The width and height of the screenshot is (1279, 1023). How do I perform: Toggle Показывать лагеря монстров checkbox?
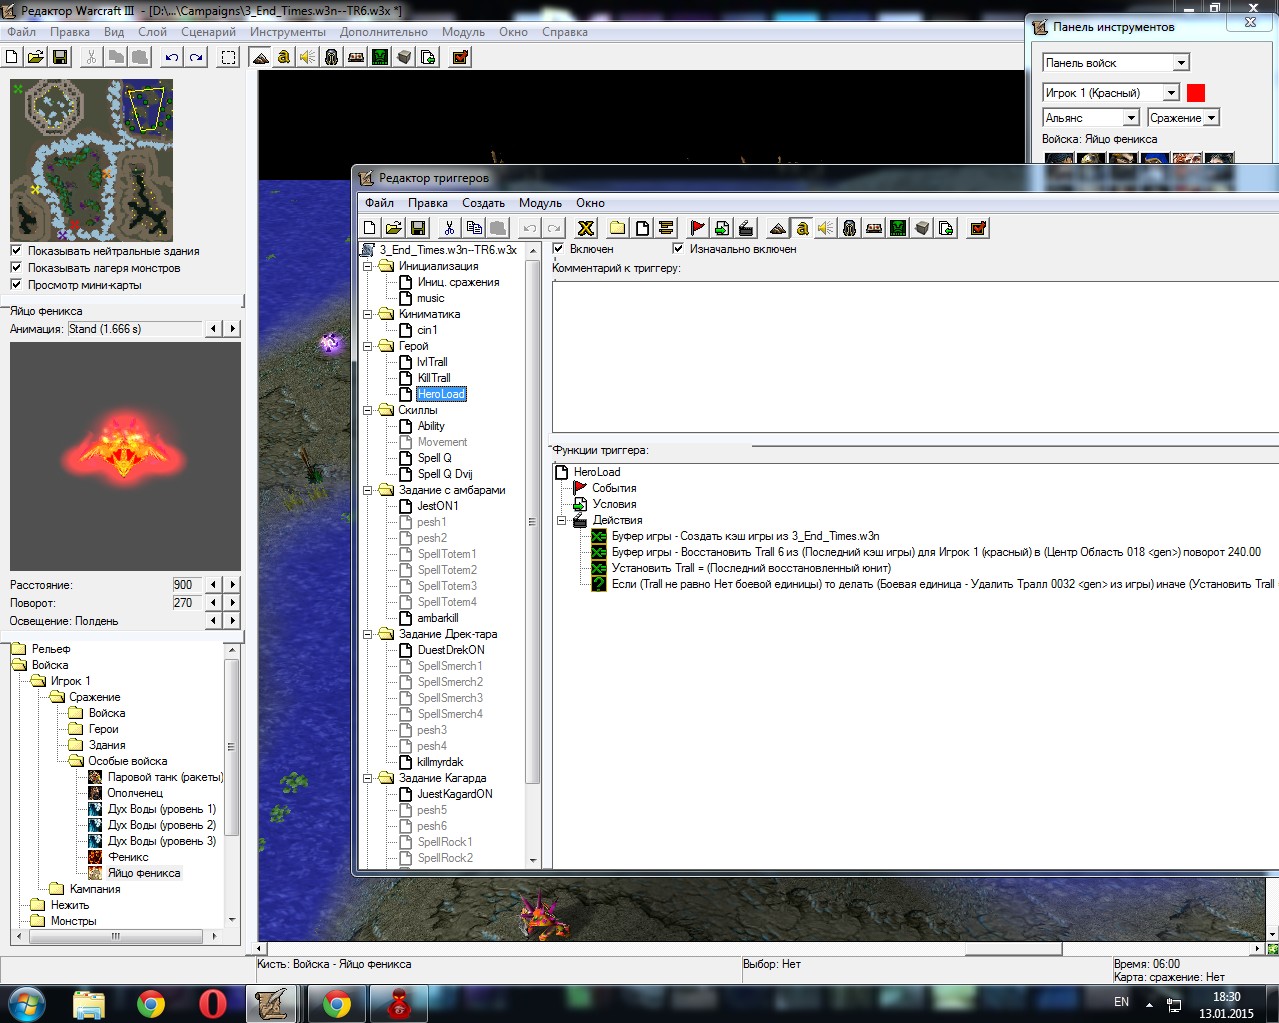point(16,268)
